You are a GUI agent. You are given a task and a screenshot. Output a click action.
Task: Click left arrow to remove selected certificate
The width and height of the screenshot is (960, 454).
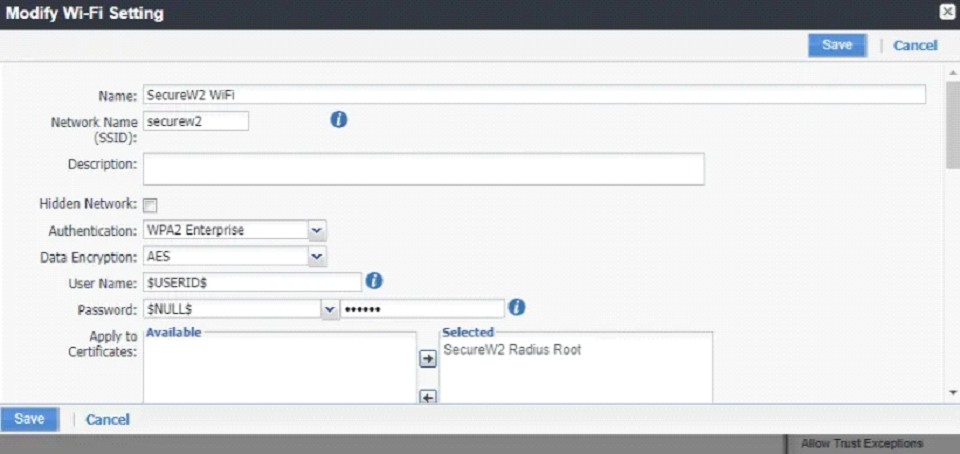click(x=427, y=397)
